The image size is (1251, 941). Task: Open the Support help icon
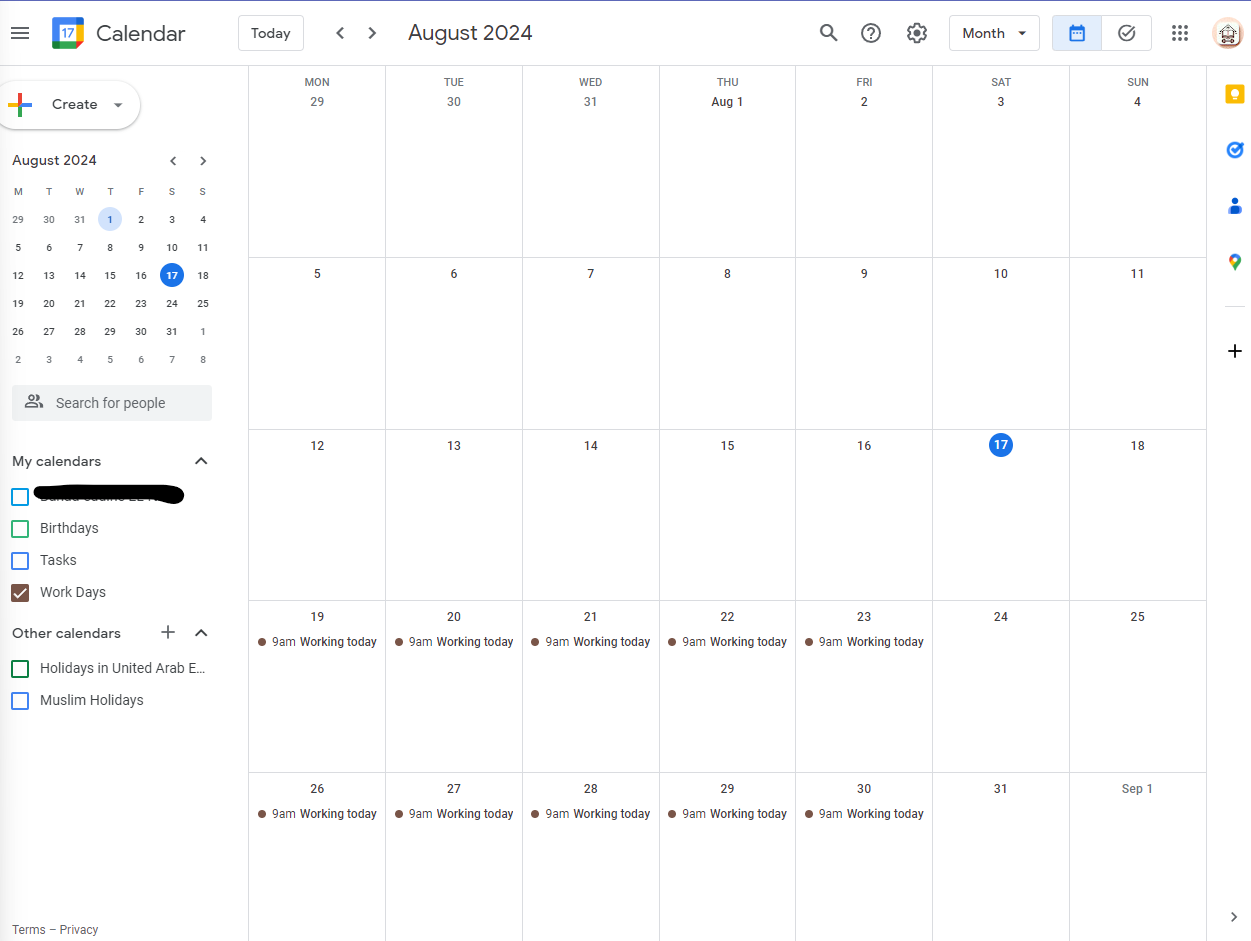(x=871, y=33)
